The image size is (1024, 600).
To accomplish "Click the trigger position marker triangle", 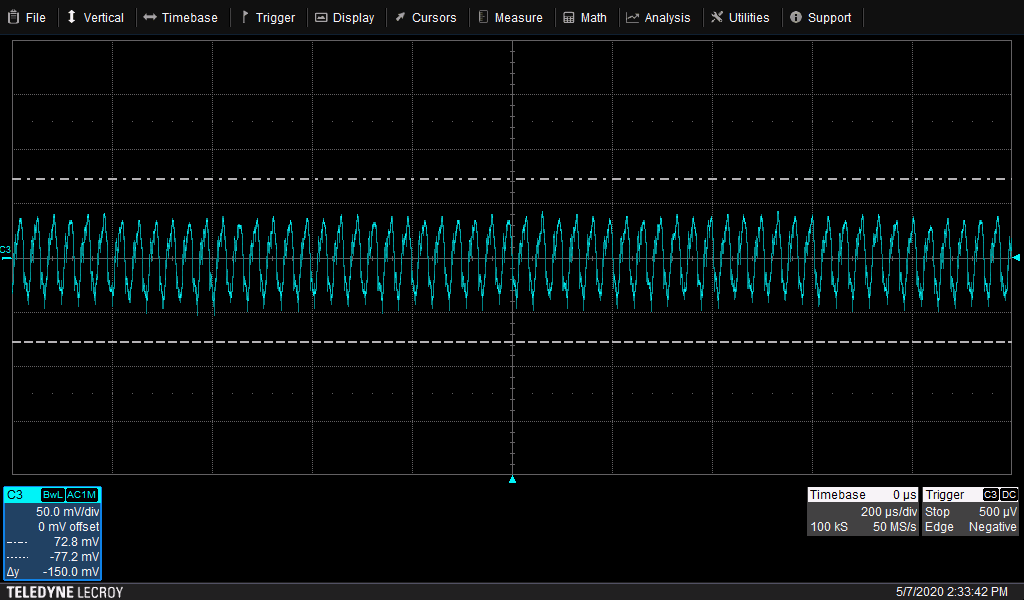I will [x=512, y=479].
